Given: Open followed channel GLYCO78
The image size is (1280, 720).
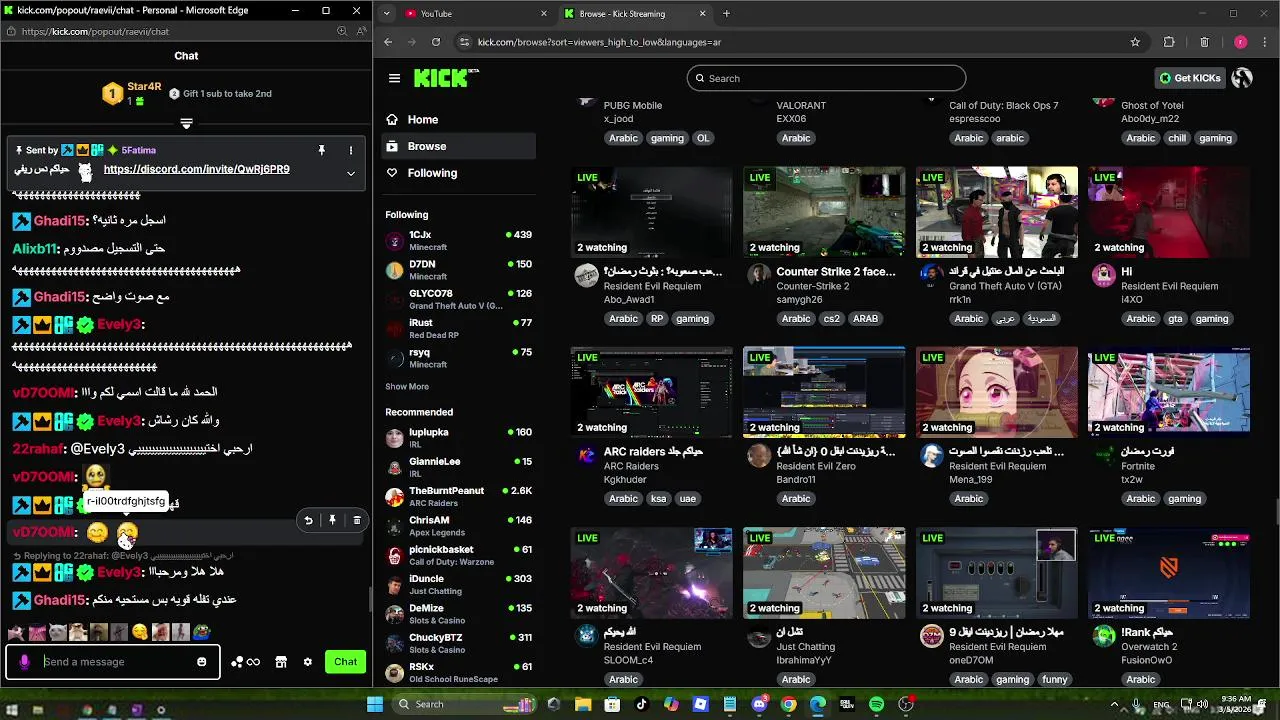Looking at the screenshot, I should [459, 299].
